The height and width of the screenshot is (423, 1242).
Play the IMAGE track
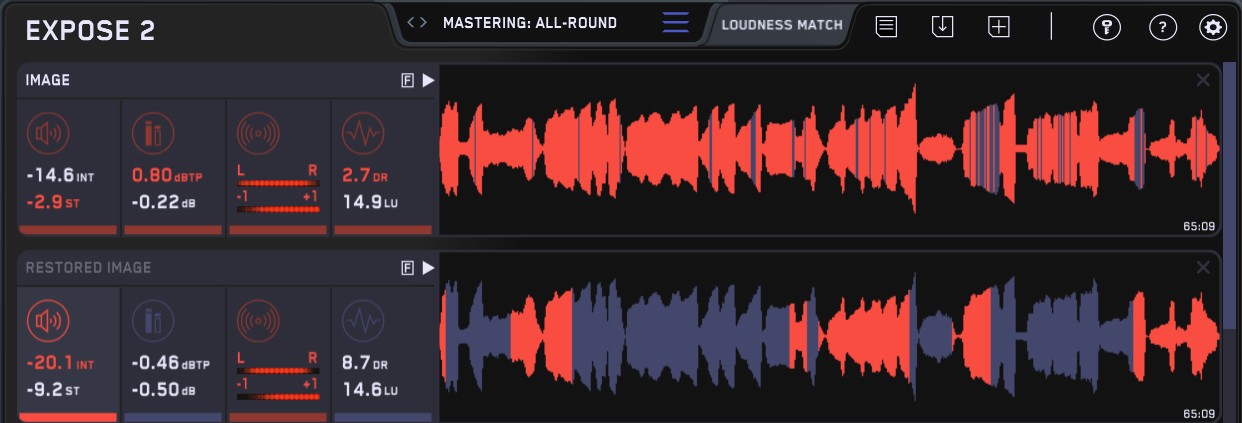428,80
